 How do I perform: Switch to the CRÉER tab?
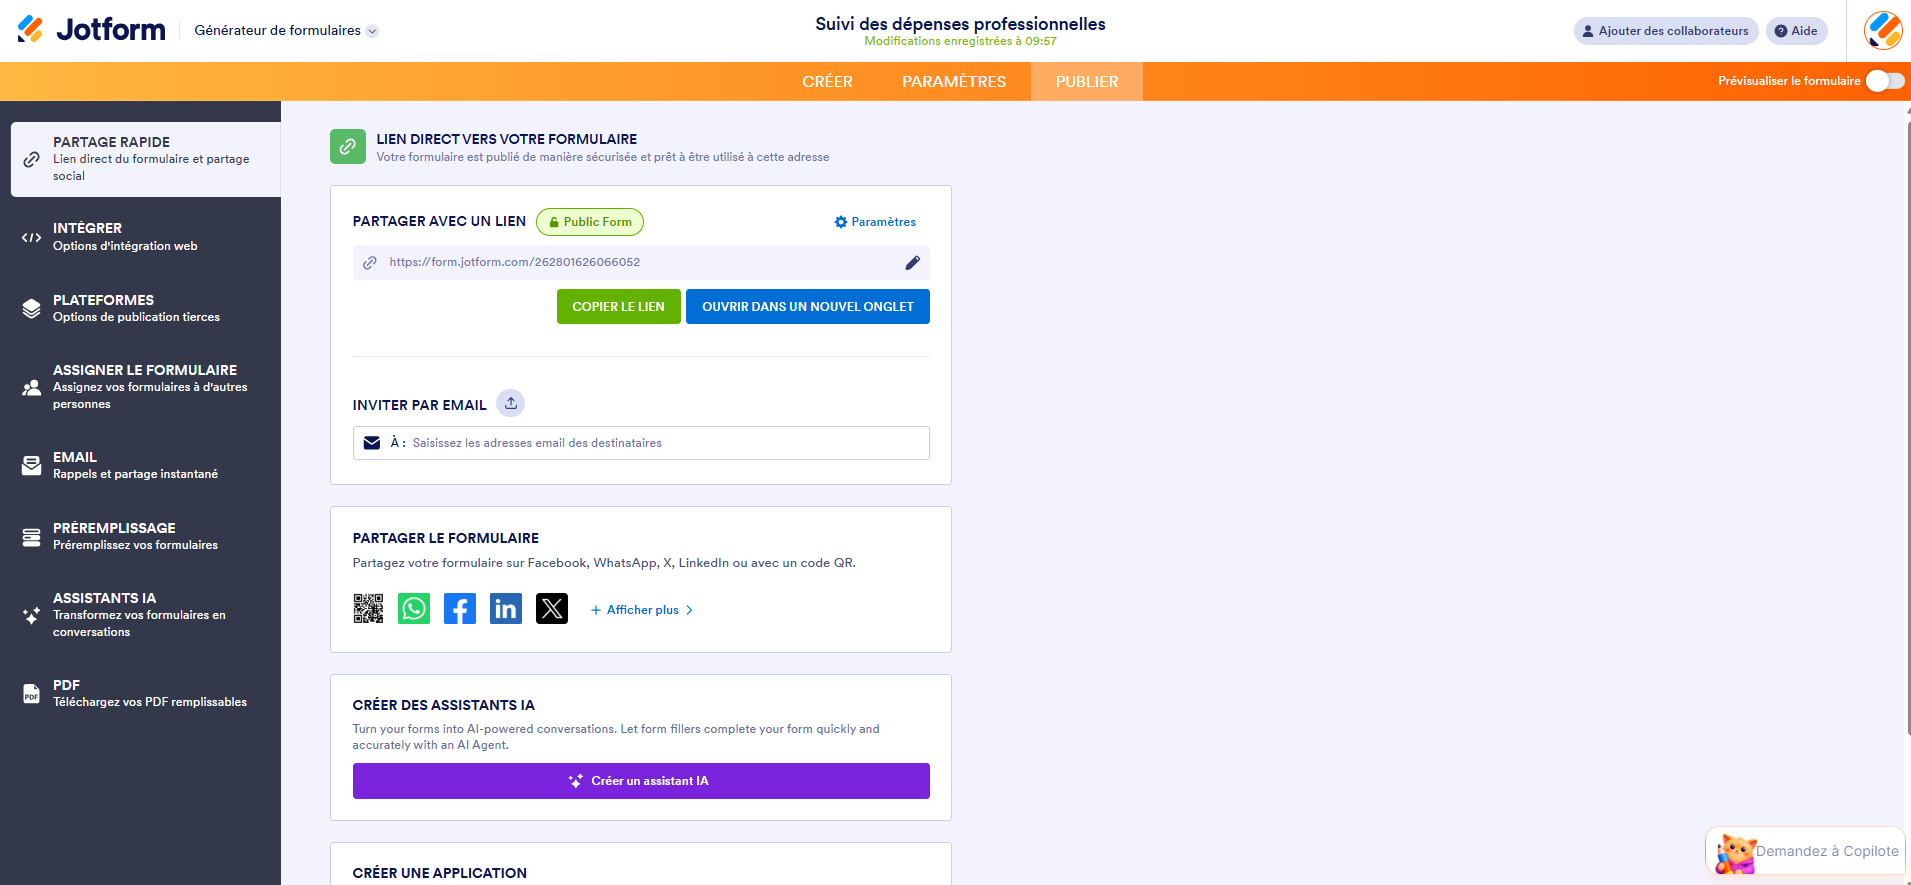click(827, 82)
